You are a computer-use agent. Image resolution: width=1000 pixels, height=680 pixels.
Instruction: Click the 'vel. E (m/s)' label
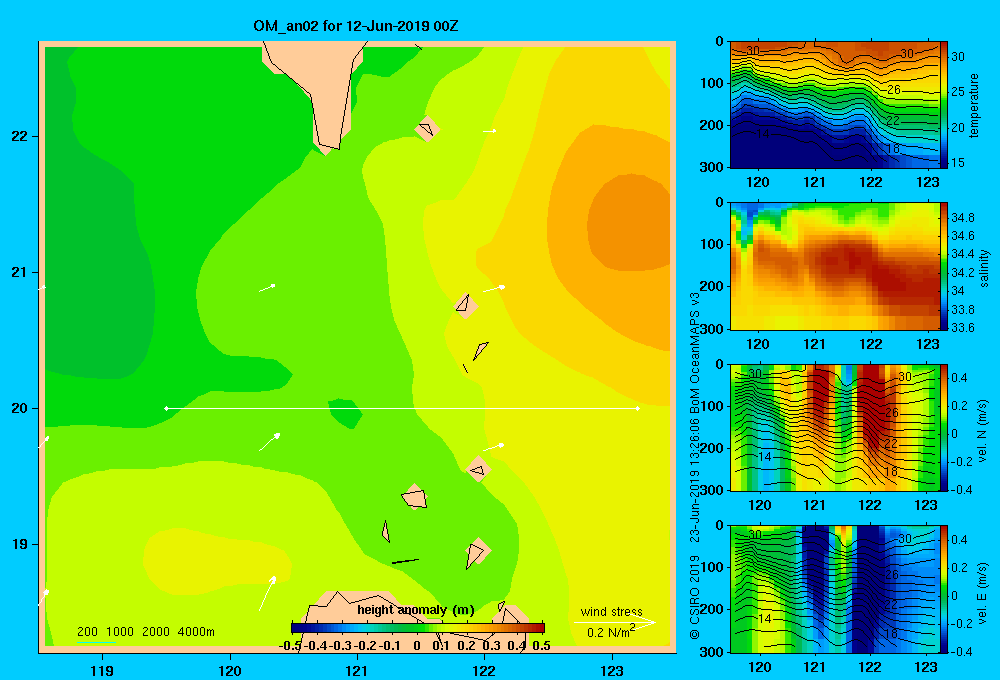983,592
